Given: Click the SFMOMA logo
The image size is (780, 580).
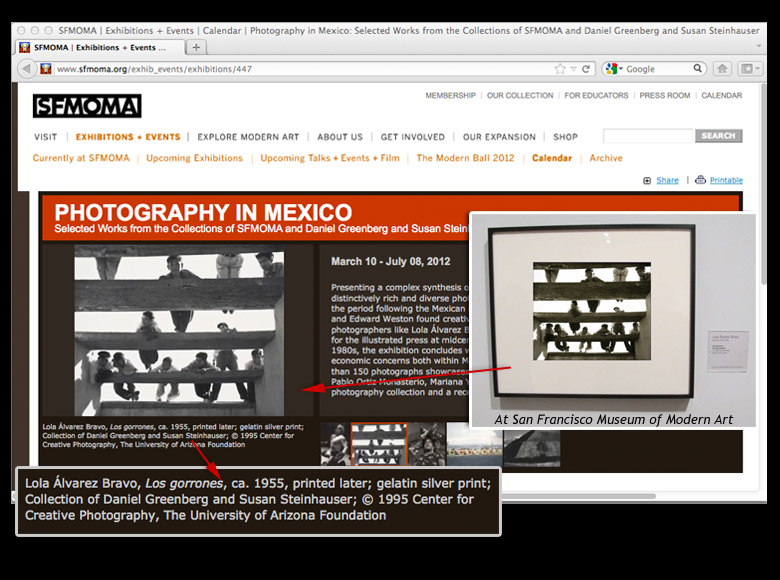Looking at the screenshot, I should [x=87, y=106].
